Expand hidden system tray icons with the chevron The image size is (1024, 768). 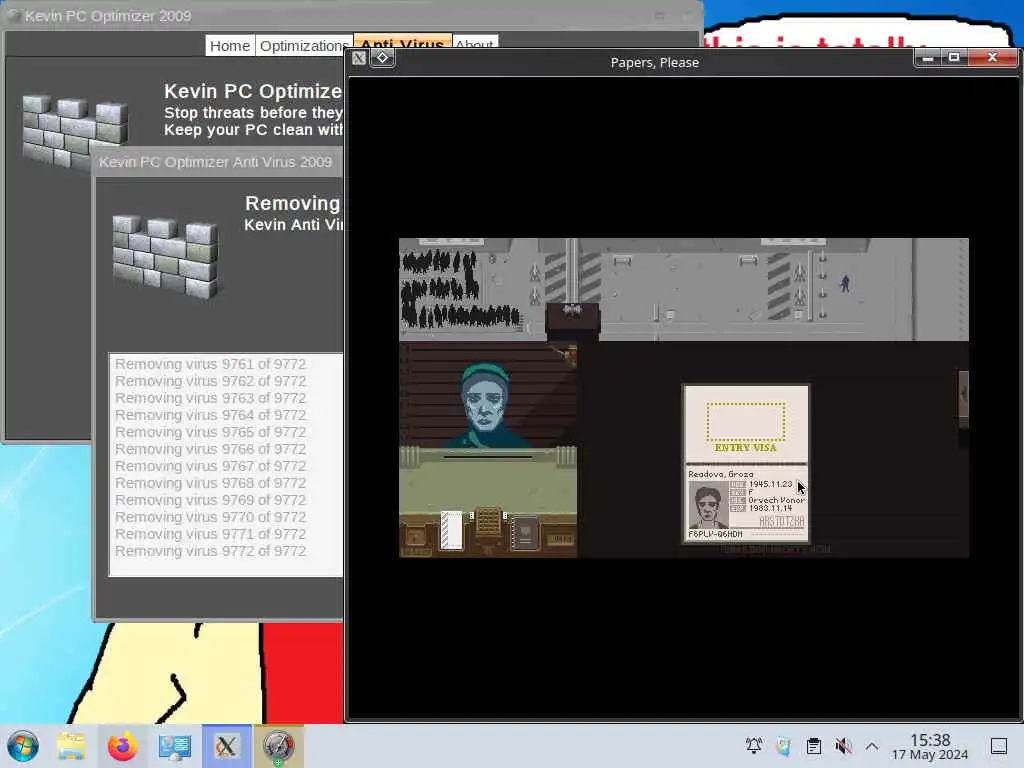coord(872,745)
